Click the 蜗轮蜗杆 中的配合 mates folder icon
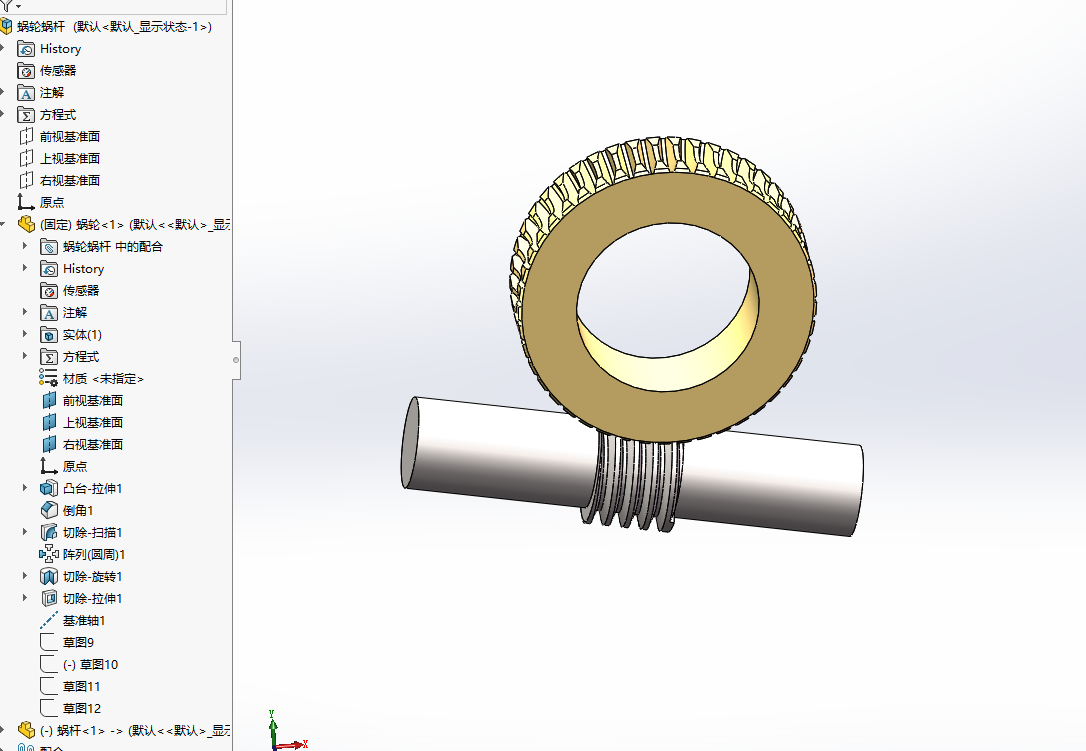1086x751 pixels. click(48, 247)
